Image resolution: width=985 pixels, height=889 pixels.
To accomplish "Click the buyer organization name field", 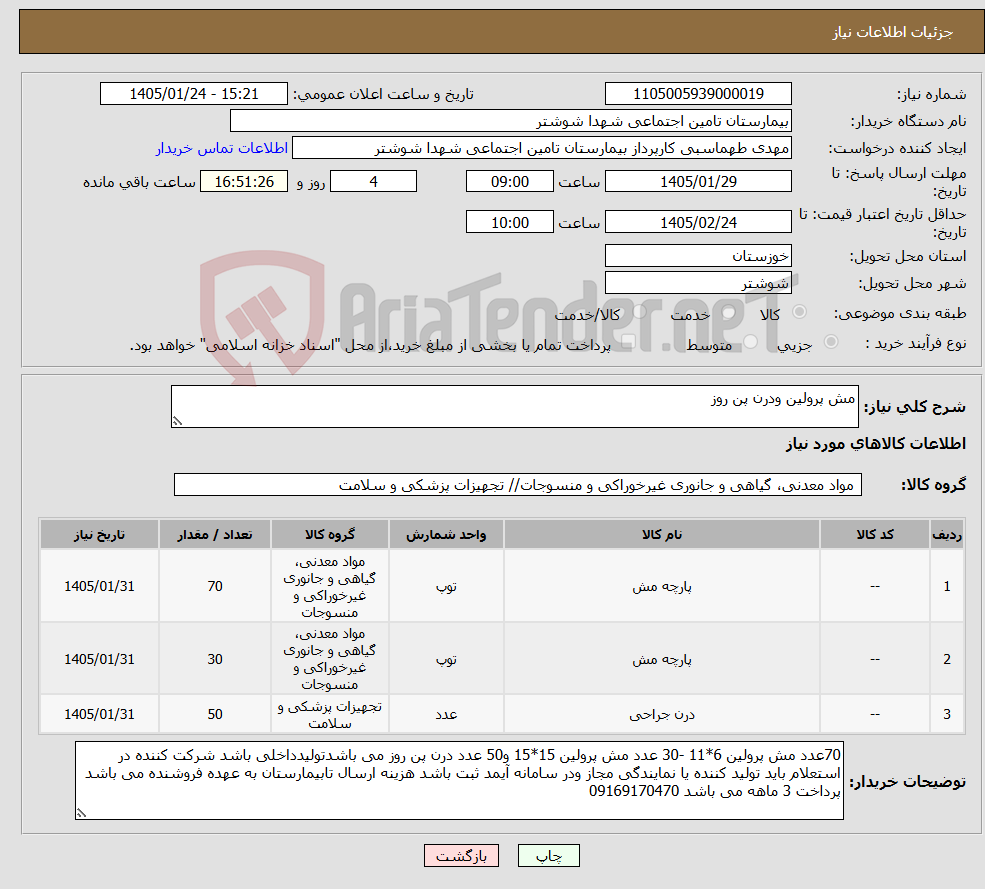I will (x=511, y=121).
